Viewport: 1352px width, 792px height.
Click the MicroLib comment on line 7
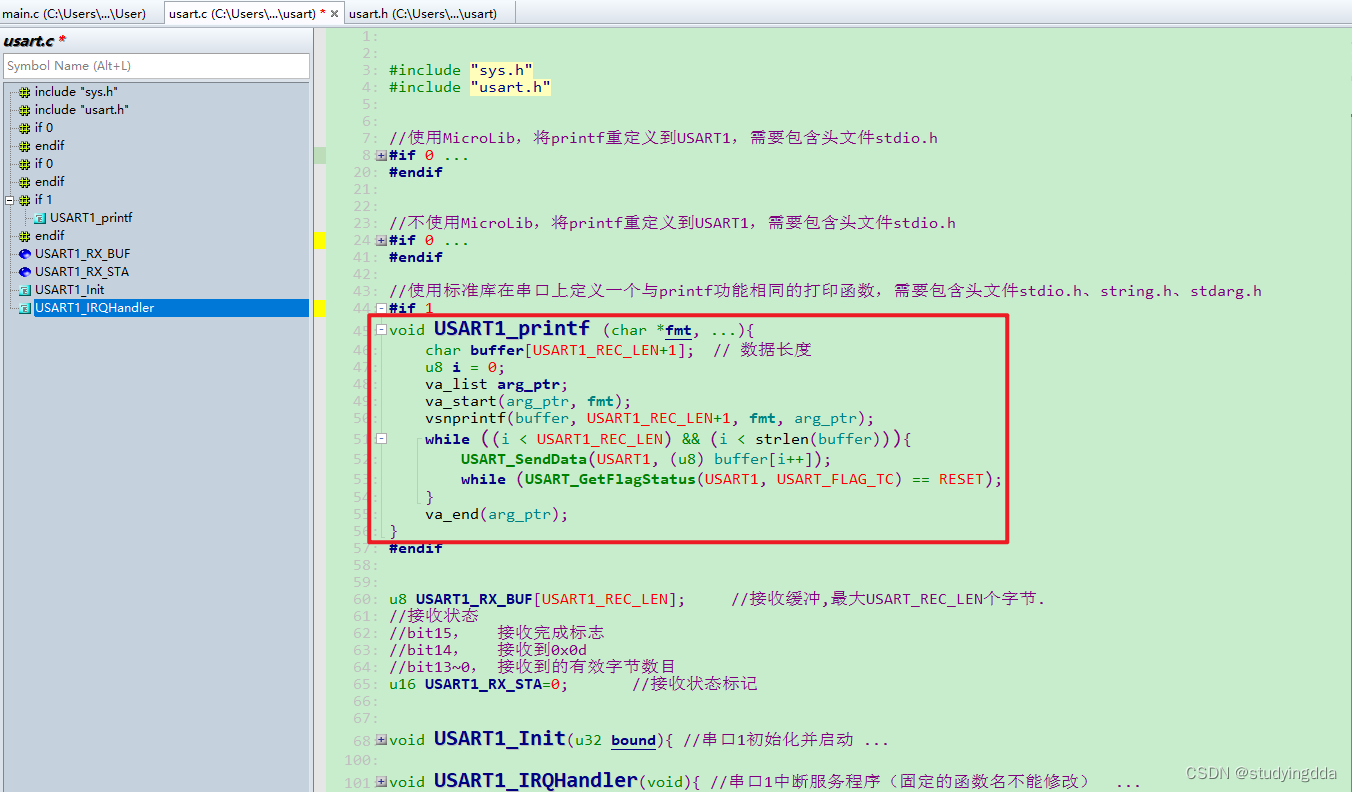663,138
